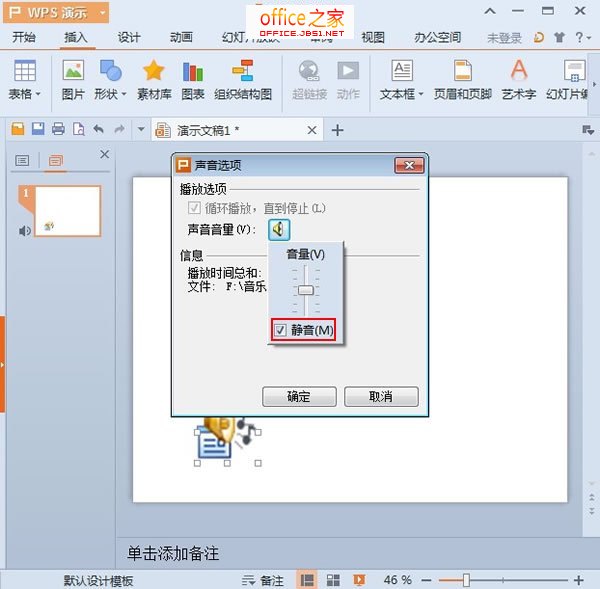Screen dimensions: 600x589
Task: Switch to outline view in side panel
Action: pos(22,160)
